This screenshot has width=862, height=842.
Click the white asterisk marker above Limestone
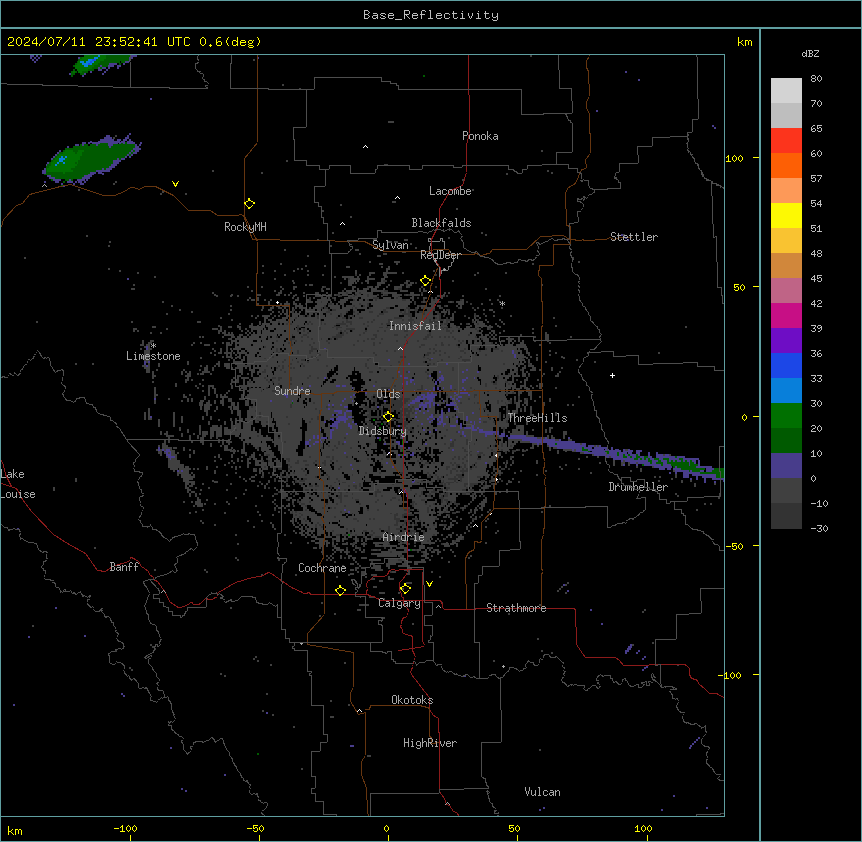(153, 346)
